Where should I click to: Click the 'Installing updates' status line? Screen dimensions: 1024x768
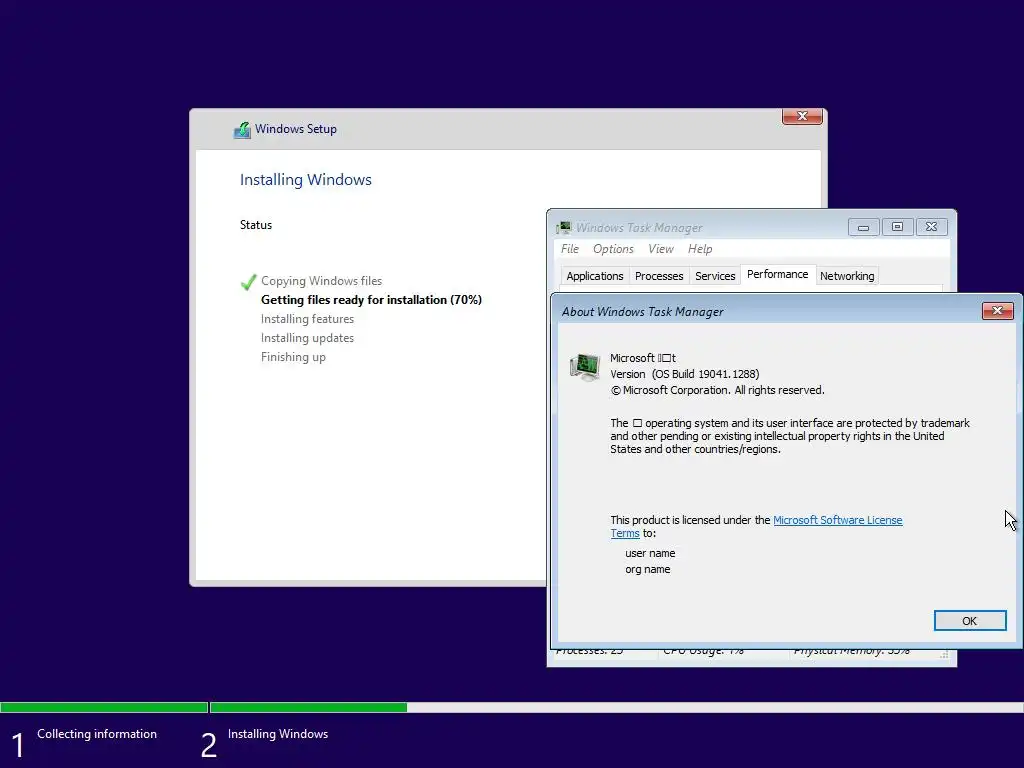(307, 338)
